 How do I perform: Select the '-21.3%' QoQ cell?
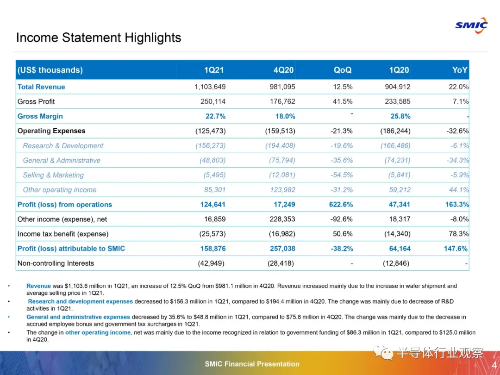[342, 131]
